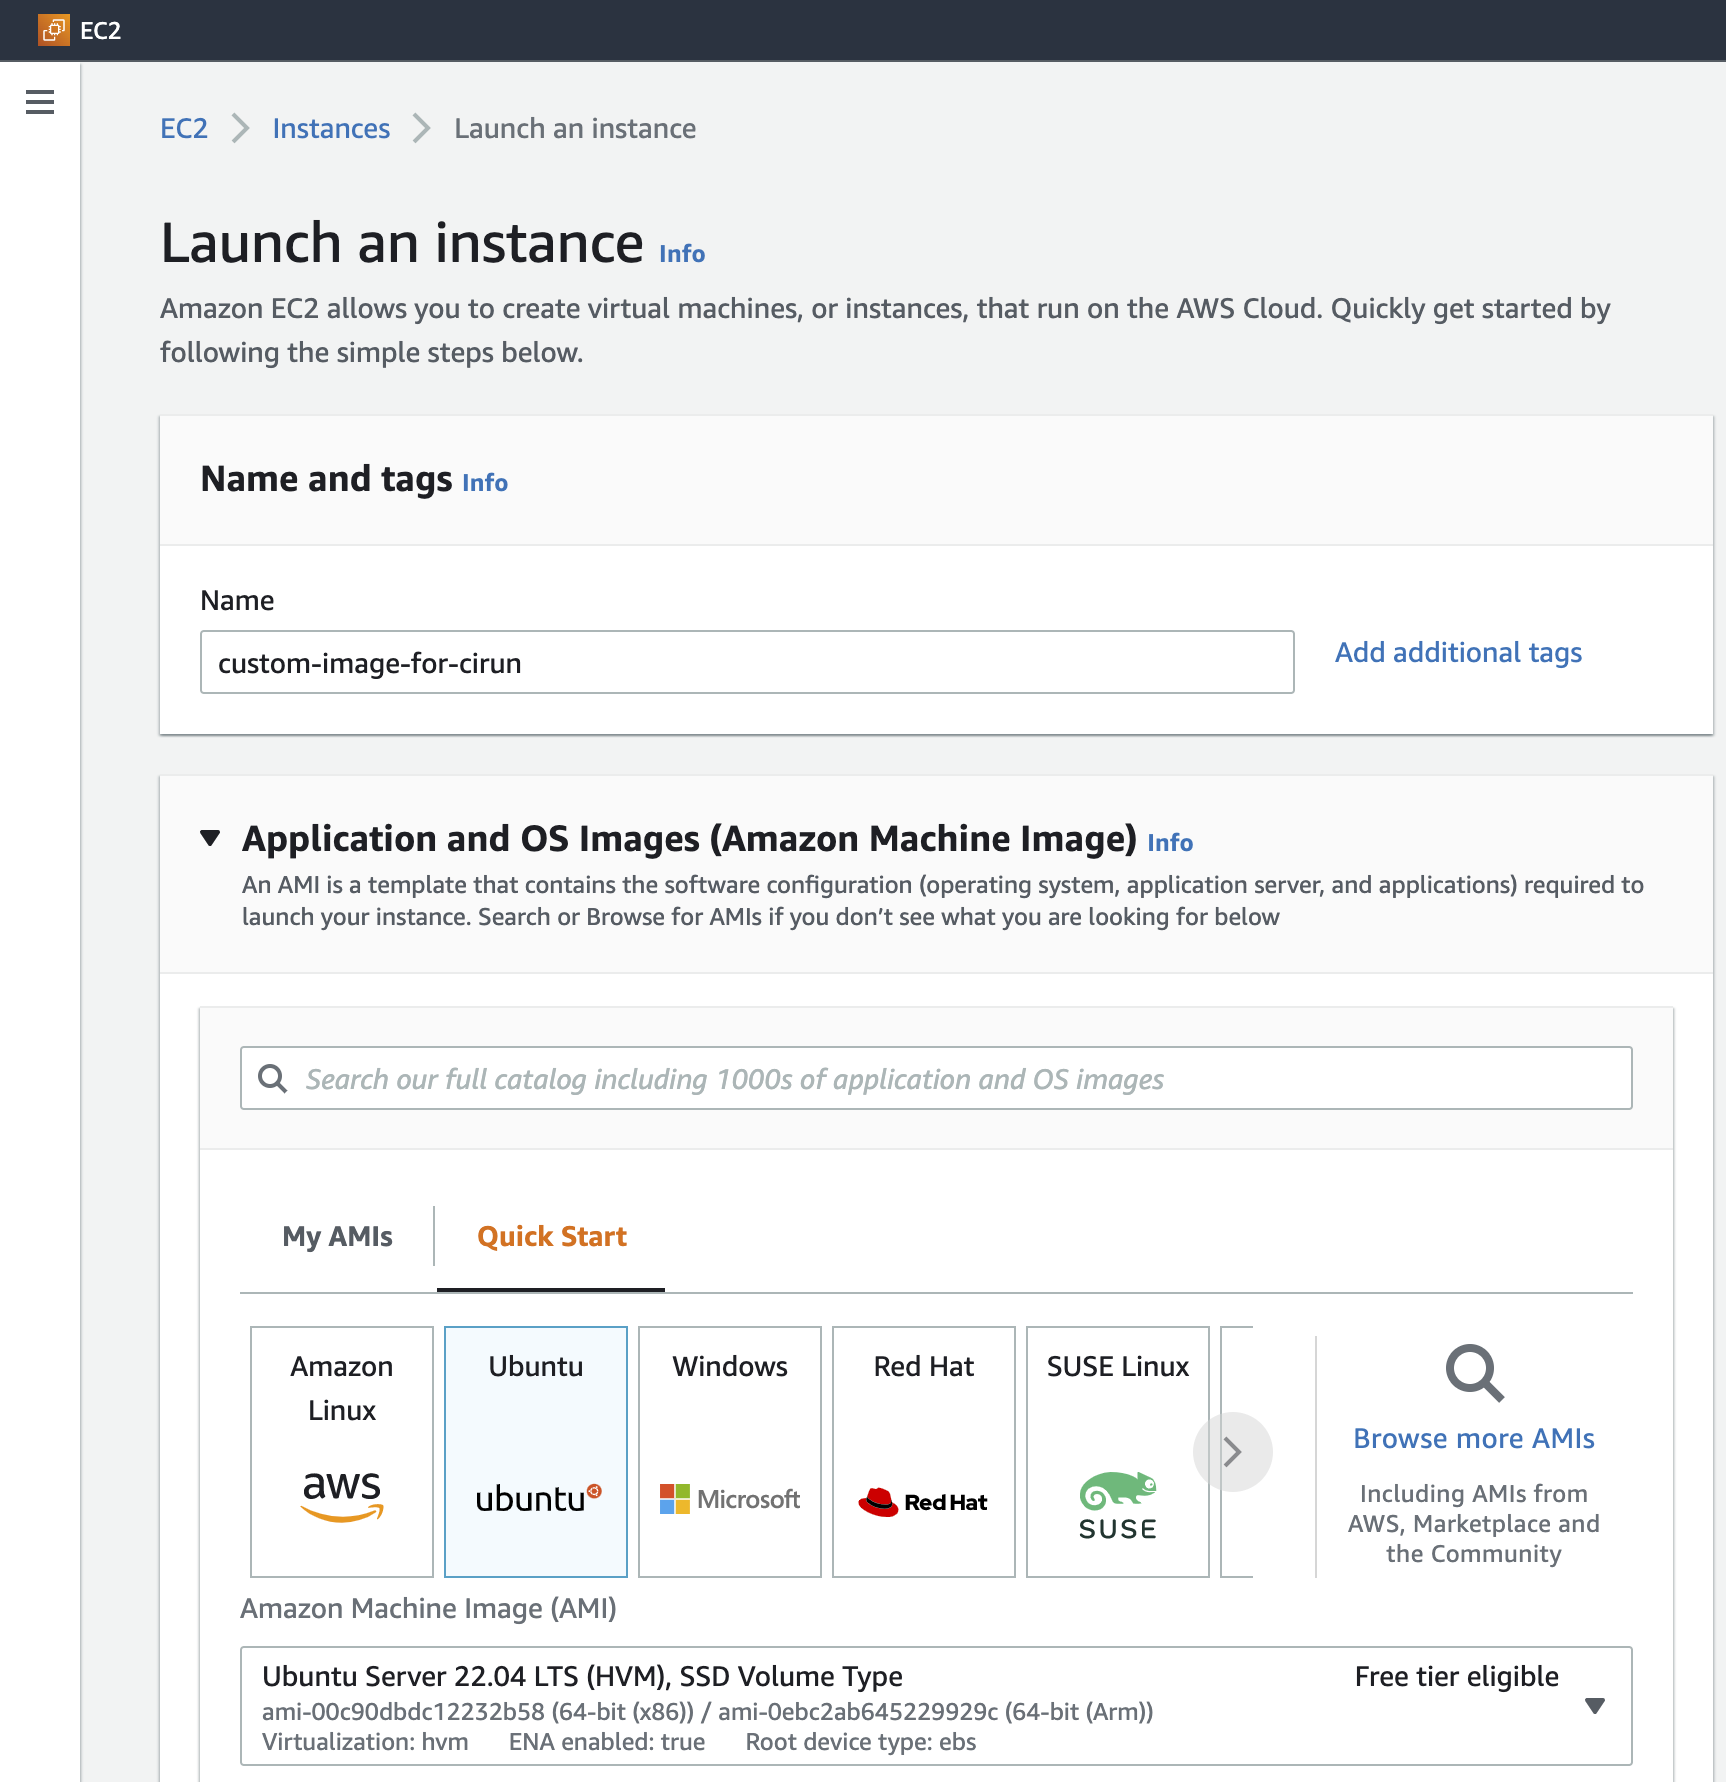The width and height of the screenshot is (1726, 1782).
Task: Switch to the My AMIs tab
Action: [x=337, y=1236]
